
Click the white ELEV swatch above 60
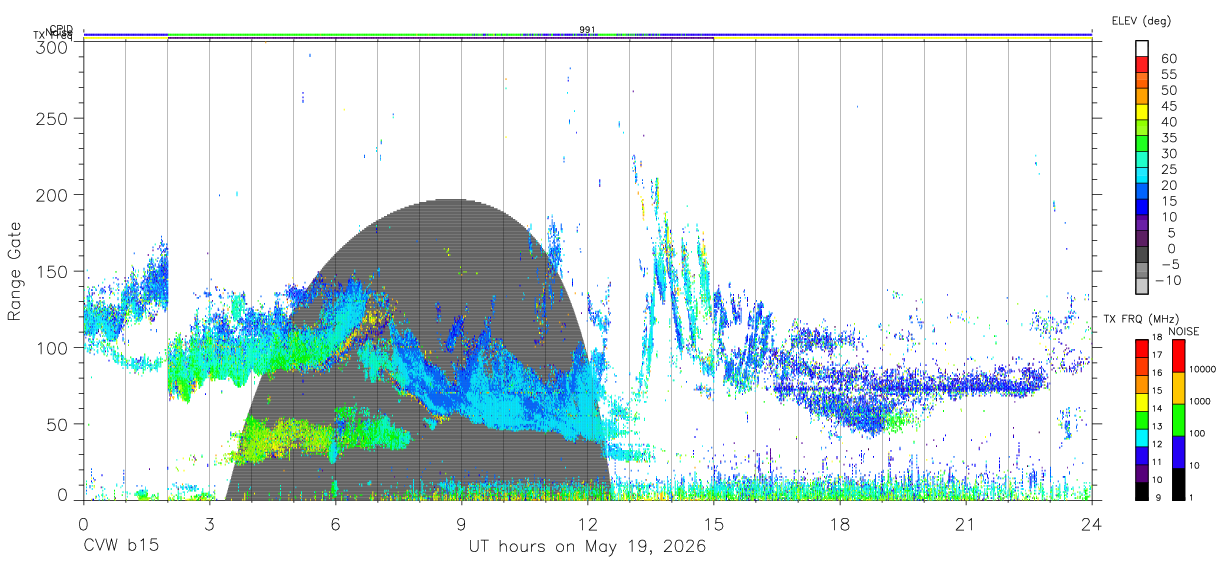pyautogui.click(x=1142, y=48)
